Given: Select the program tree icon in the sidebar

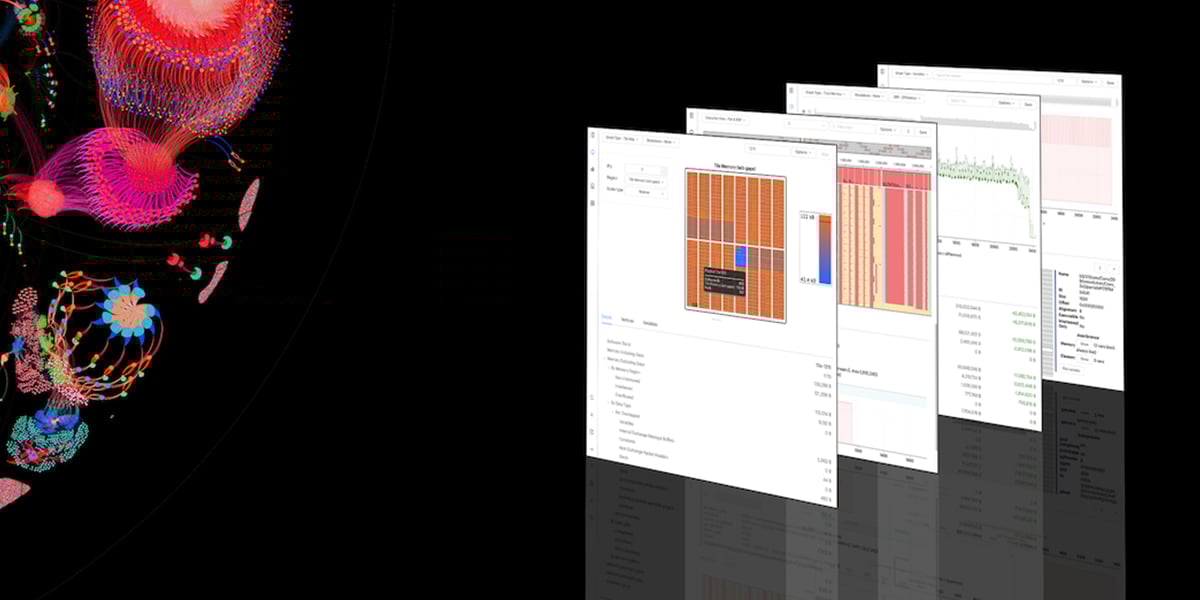Looking at the screenshot, I should pos(592,185).
